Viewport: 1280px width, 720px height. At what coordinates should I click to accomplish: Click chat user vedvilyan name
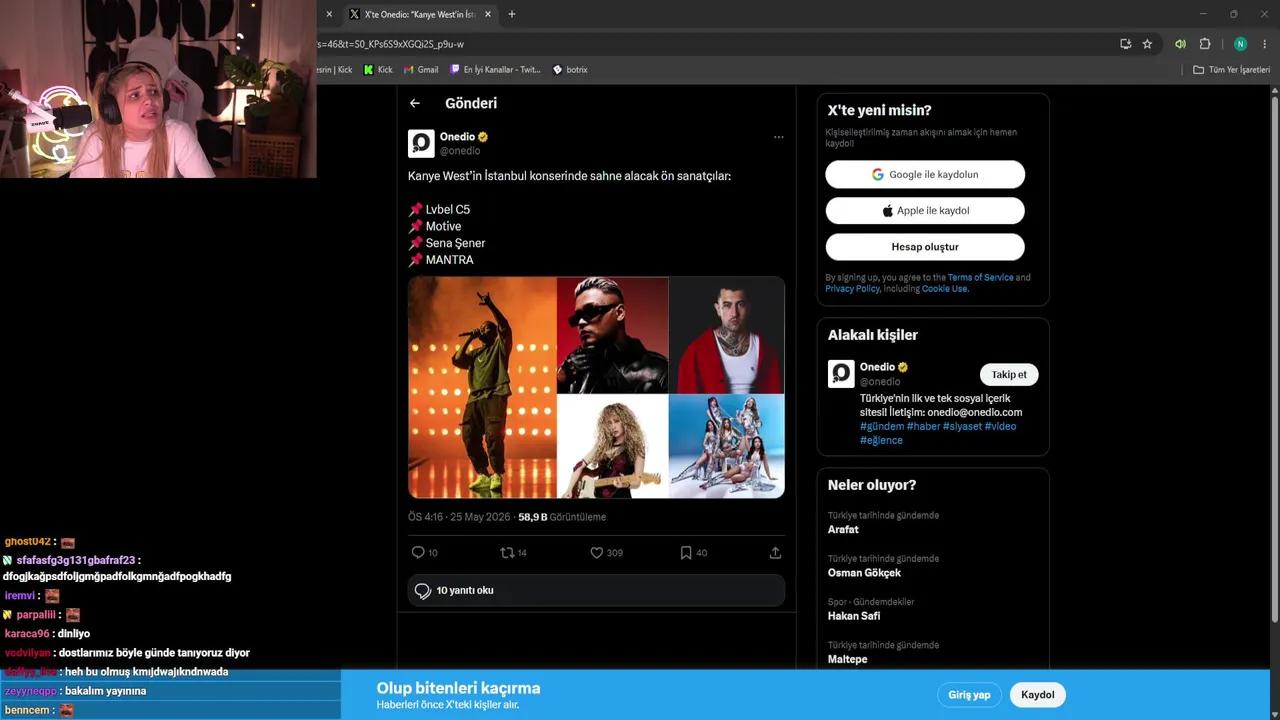point(28,653)
